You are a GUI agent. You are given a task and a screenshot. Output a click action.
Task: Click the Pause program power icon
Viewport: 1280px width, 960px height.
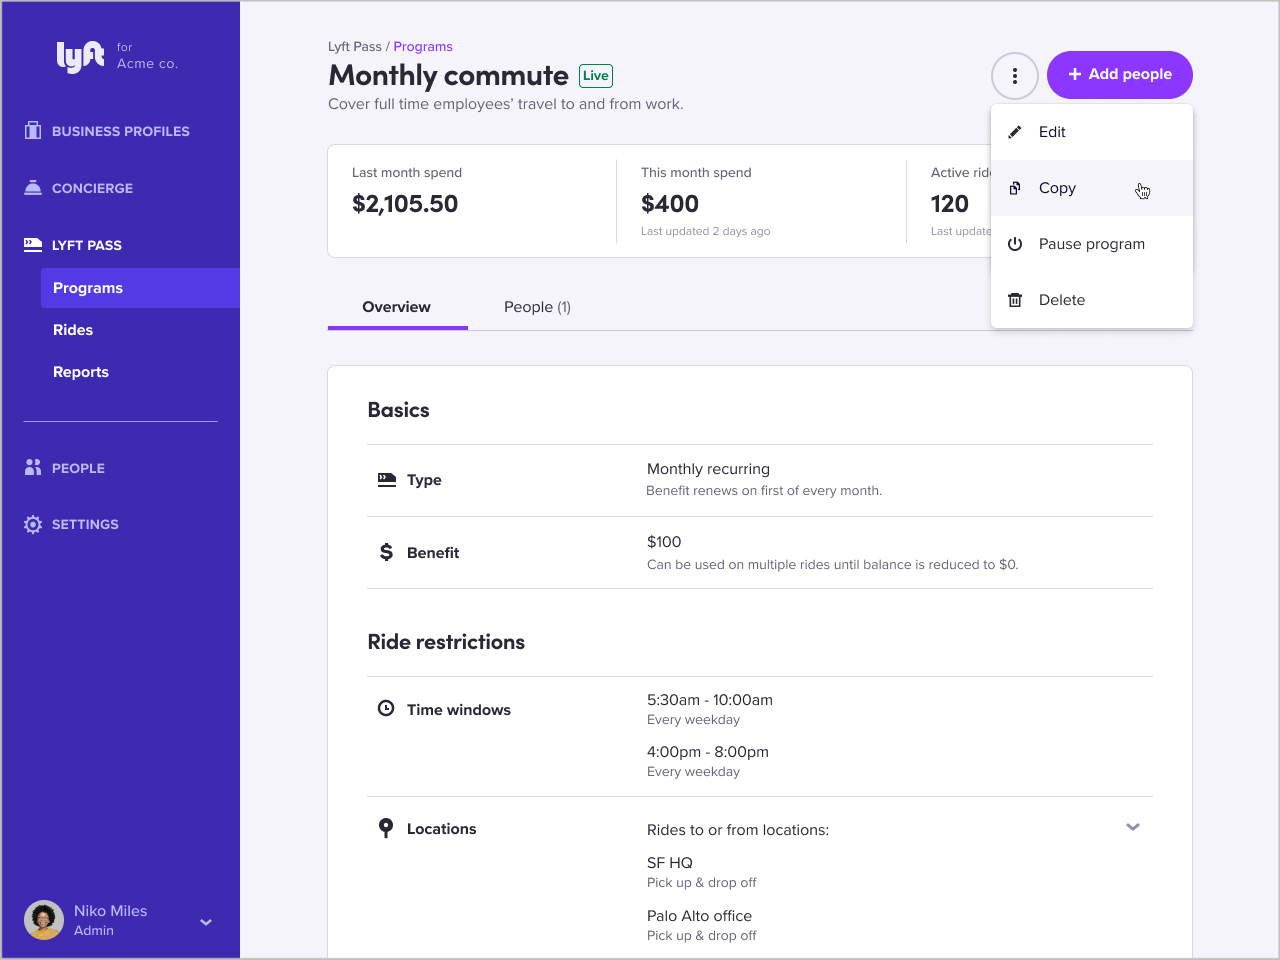pos(1015,244)
